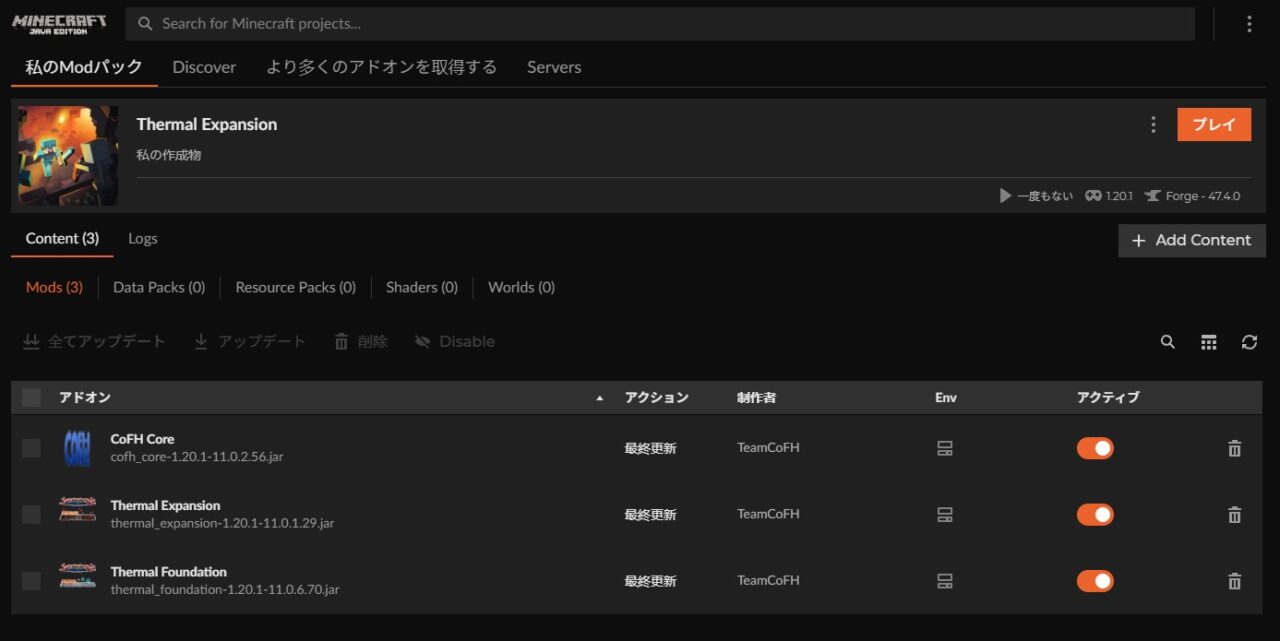The image size is (1280, 641).
Task: Show the Mods (3) category
Action: point(54,287)
